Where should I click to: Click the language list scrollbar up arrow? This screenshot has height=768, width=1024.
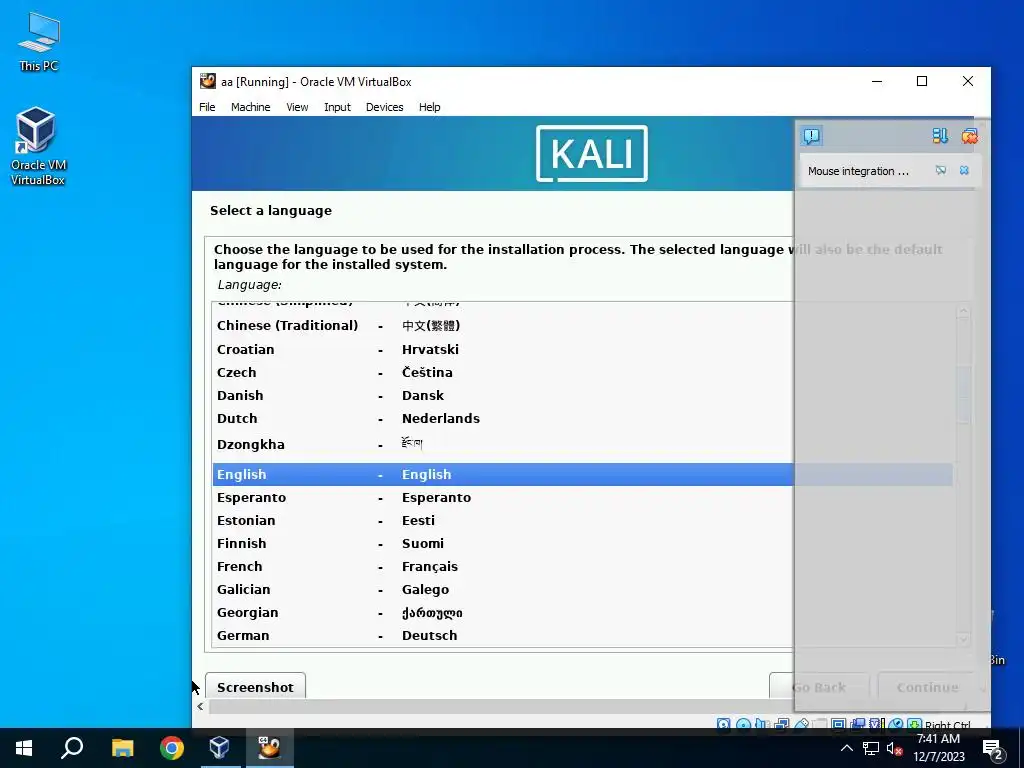963,312
